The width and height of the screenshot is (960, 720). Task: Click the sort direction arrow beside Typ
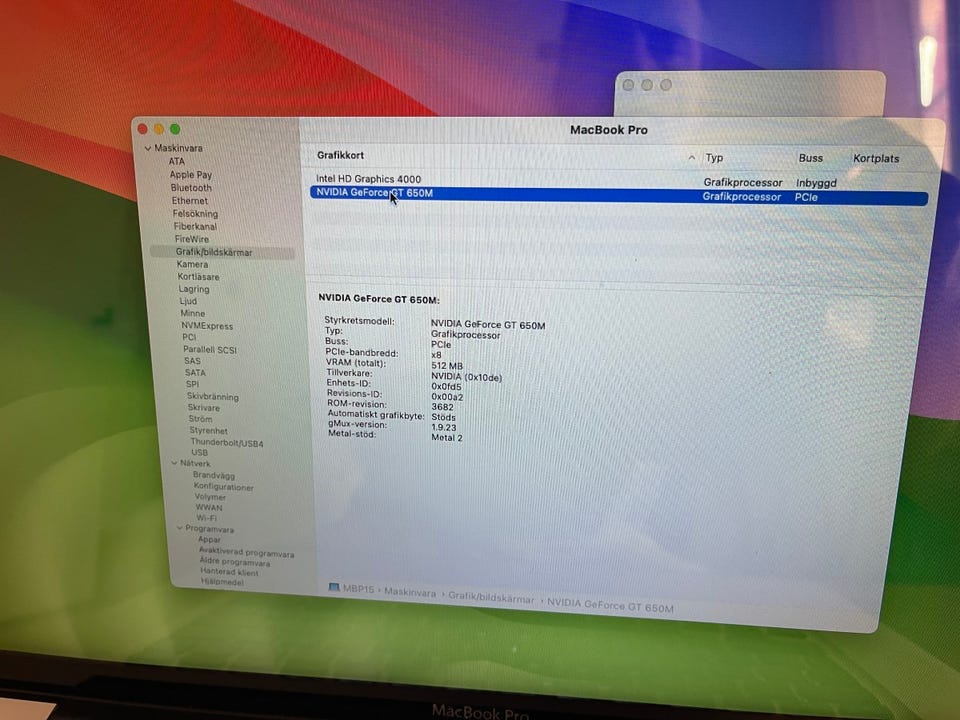pyautogui.click(x=691, y=157)
